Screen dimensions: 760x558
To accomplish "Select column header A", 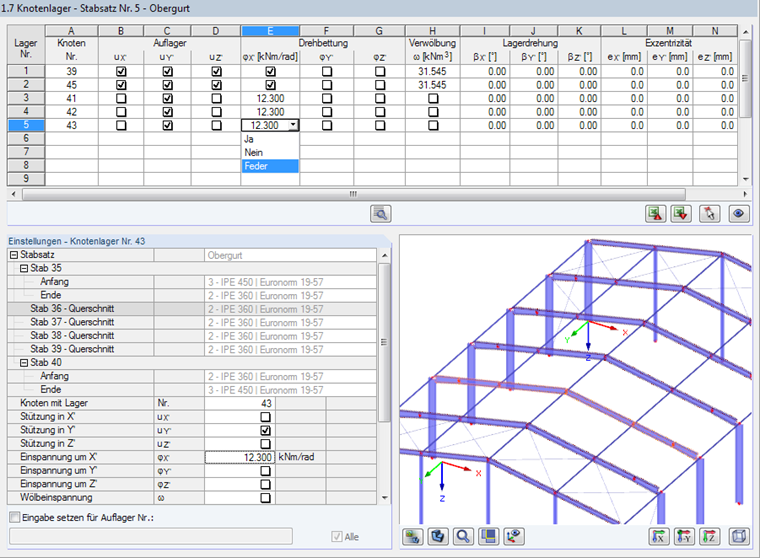I will click(71, 31).
